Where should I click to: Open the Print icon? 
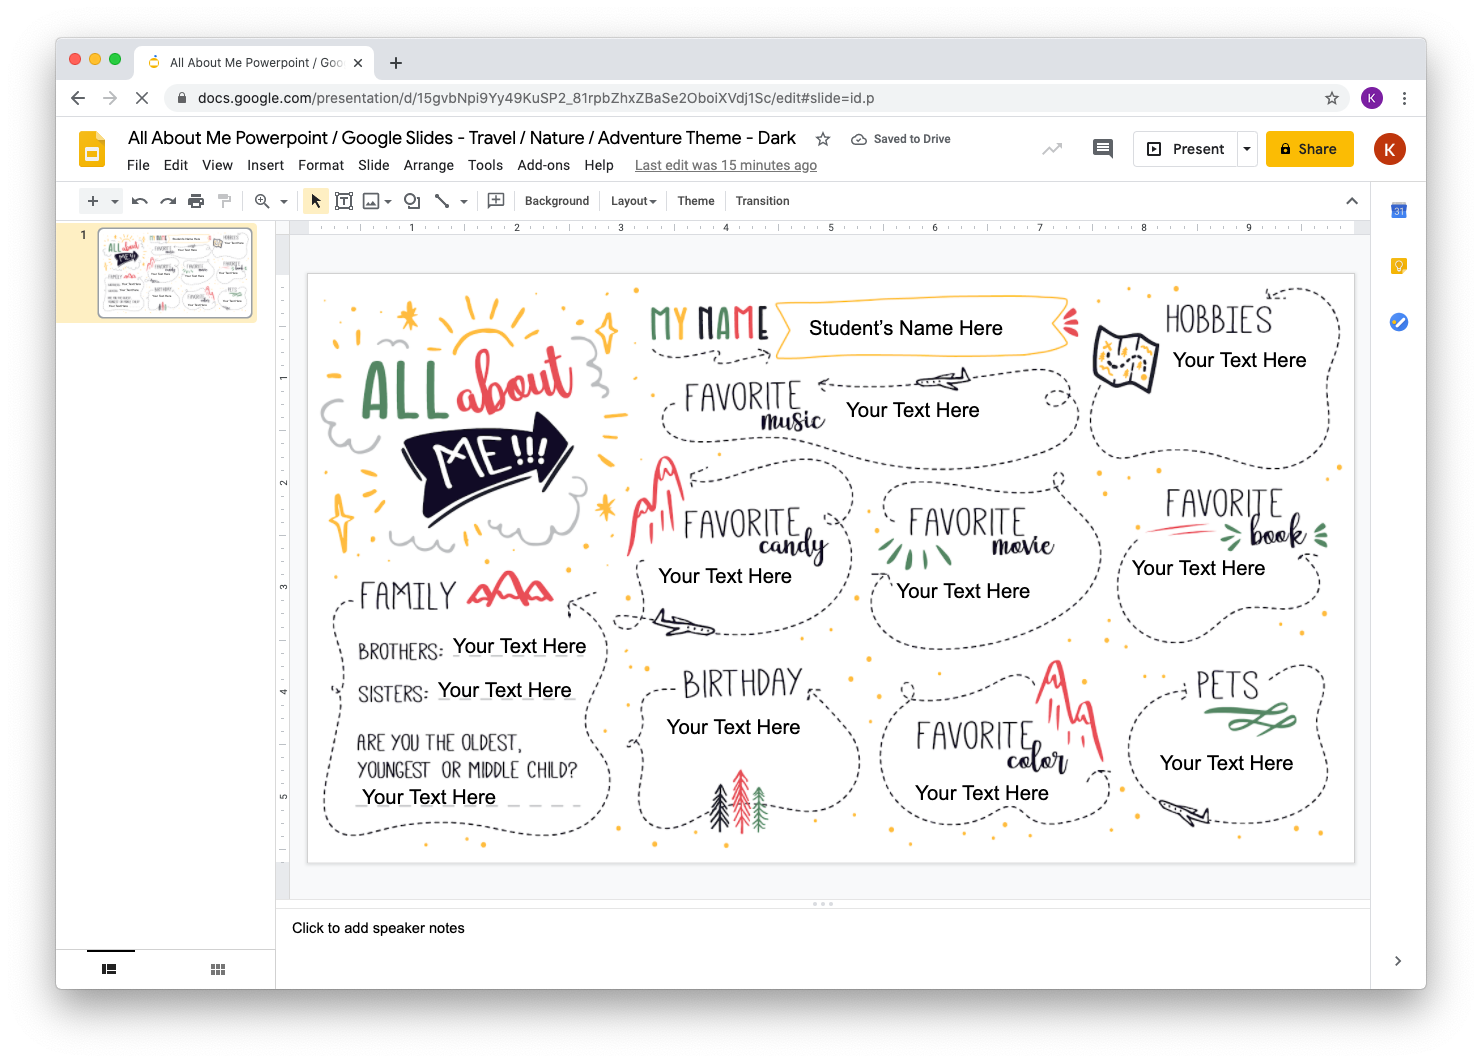(x=196, y=200)
